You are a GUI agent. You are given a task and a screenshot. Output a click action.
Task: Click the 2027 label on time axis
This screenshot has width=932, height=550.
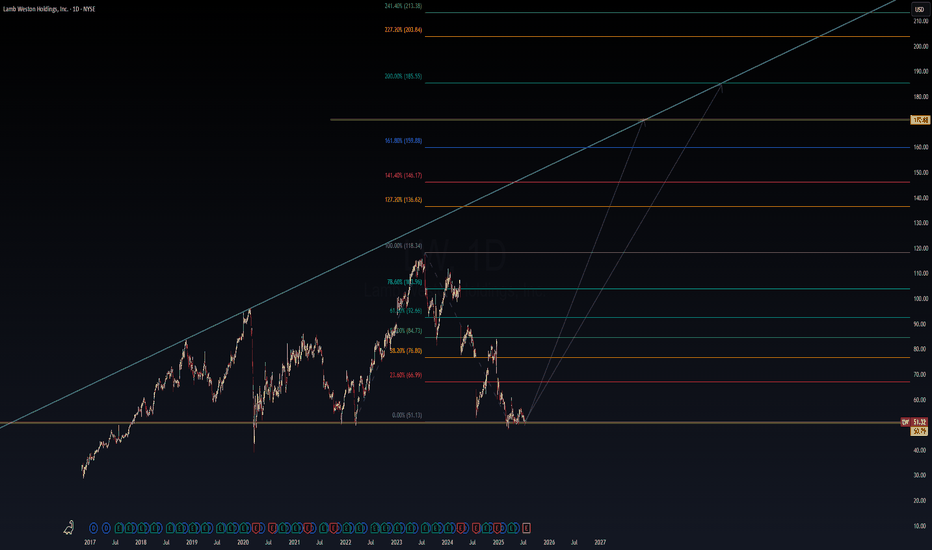(600, 542)
